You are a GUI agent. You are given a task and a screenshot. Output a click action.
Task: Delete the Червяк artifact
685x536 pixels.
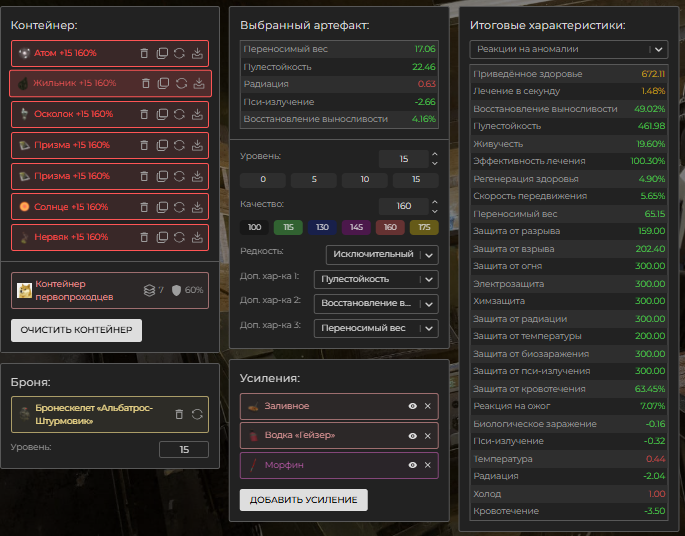(x=144, y=237)
